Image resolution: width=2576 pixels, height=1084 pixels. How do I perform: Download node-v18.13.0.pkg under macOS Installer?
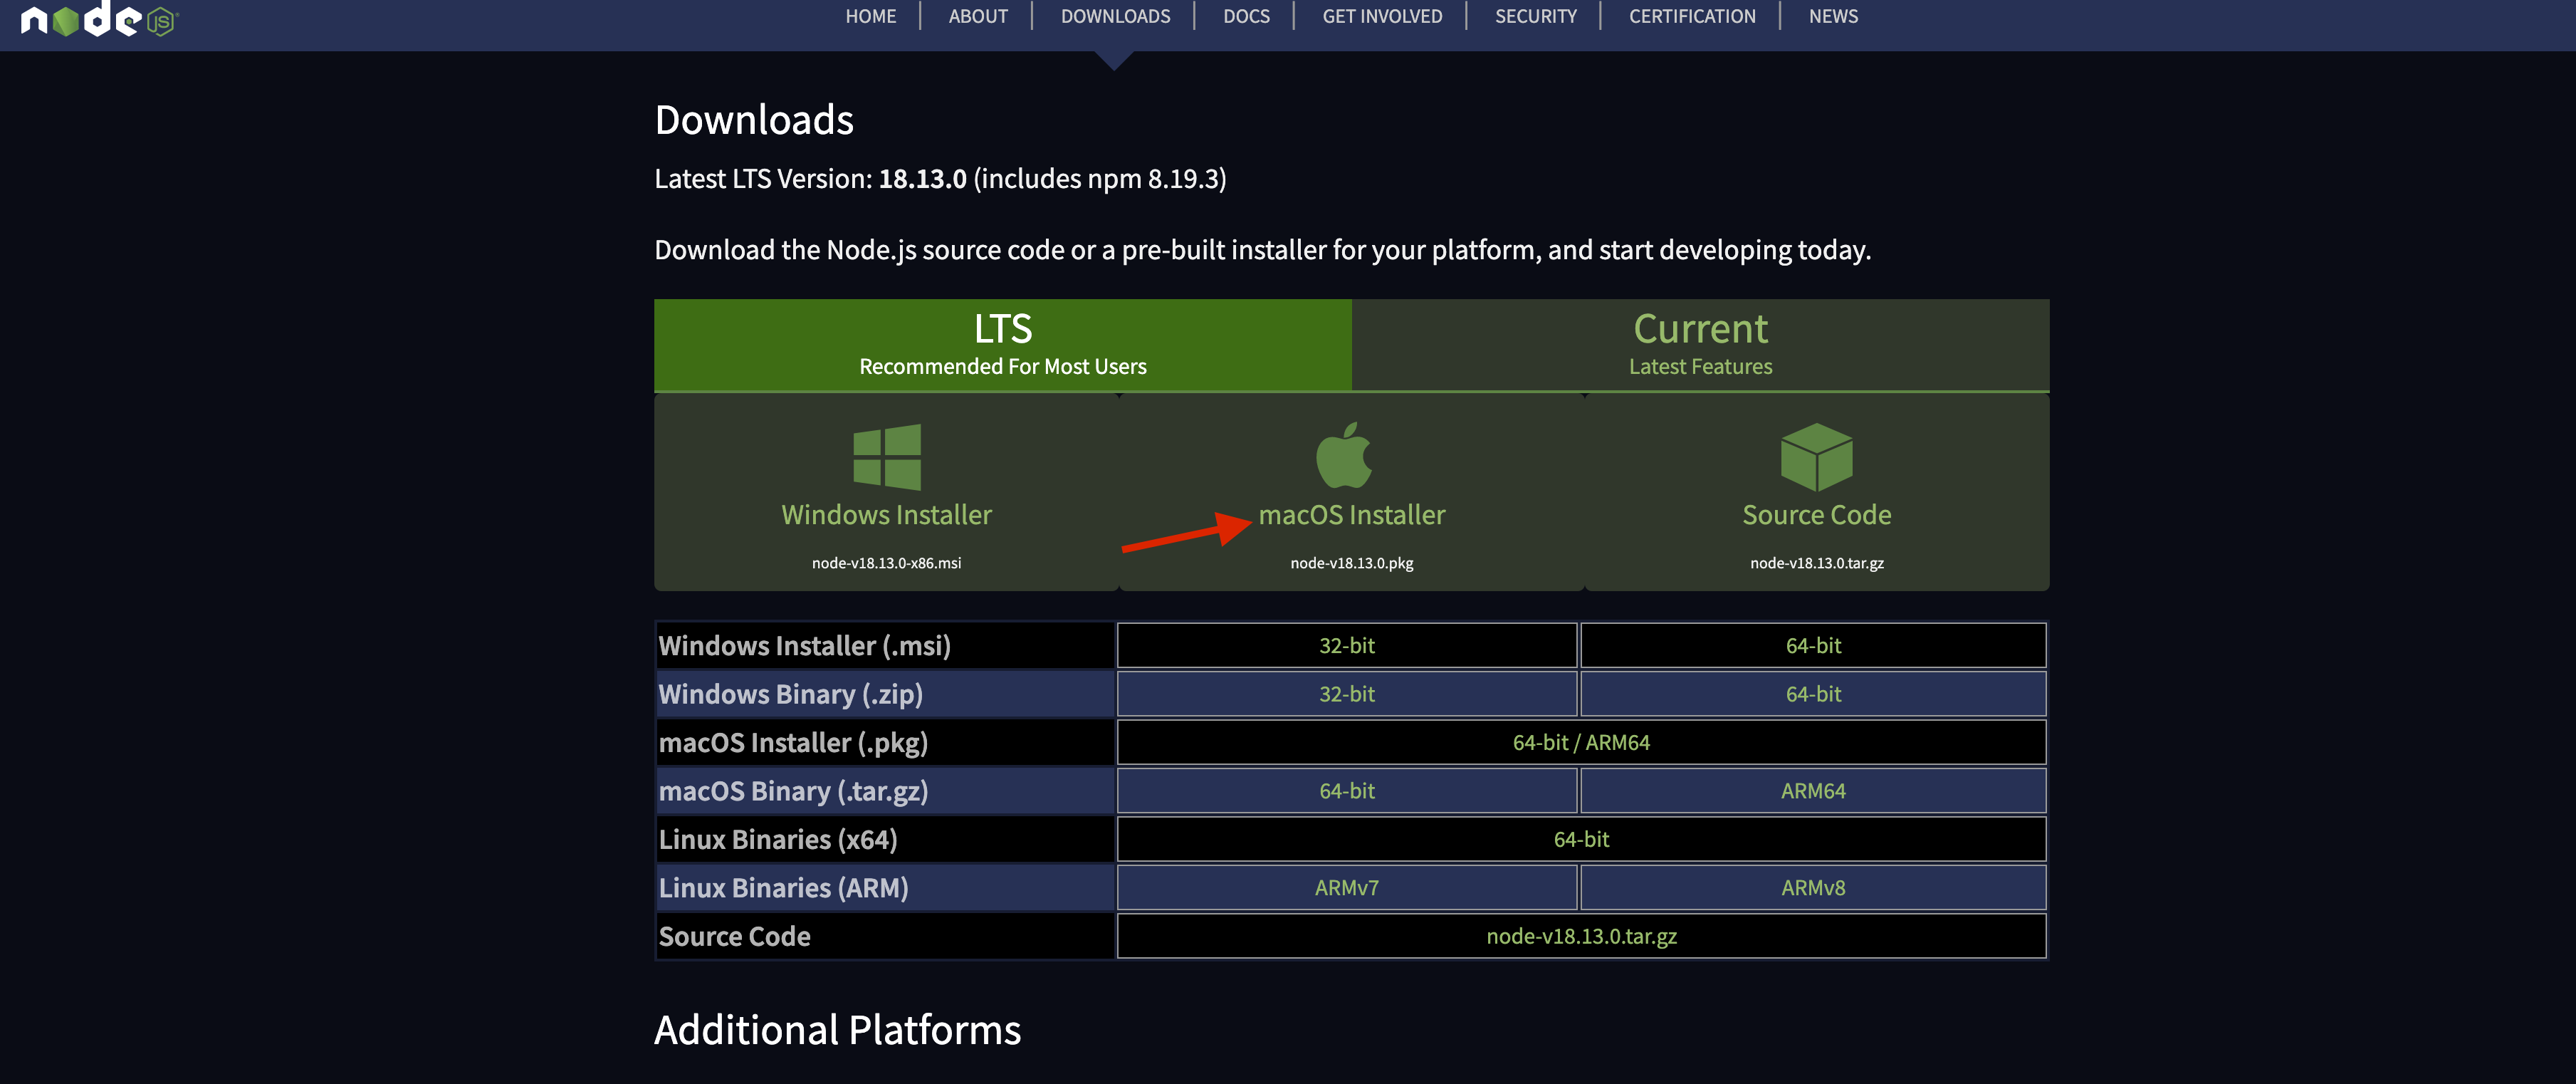tap(1351, 563)
